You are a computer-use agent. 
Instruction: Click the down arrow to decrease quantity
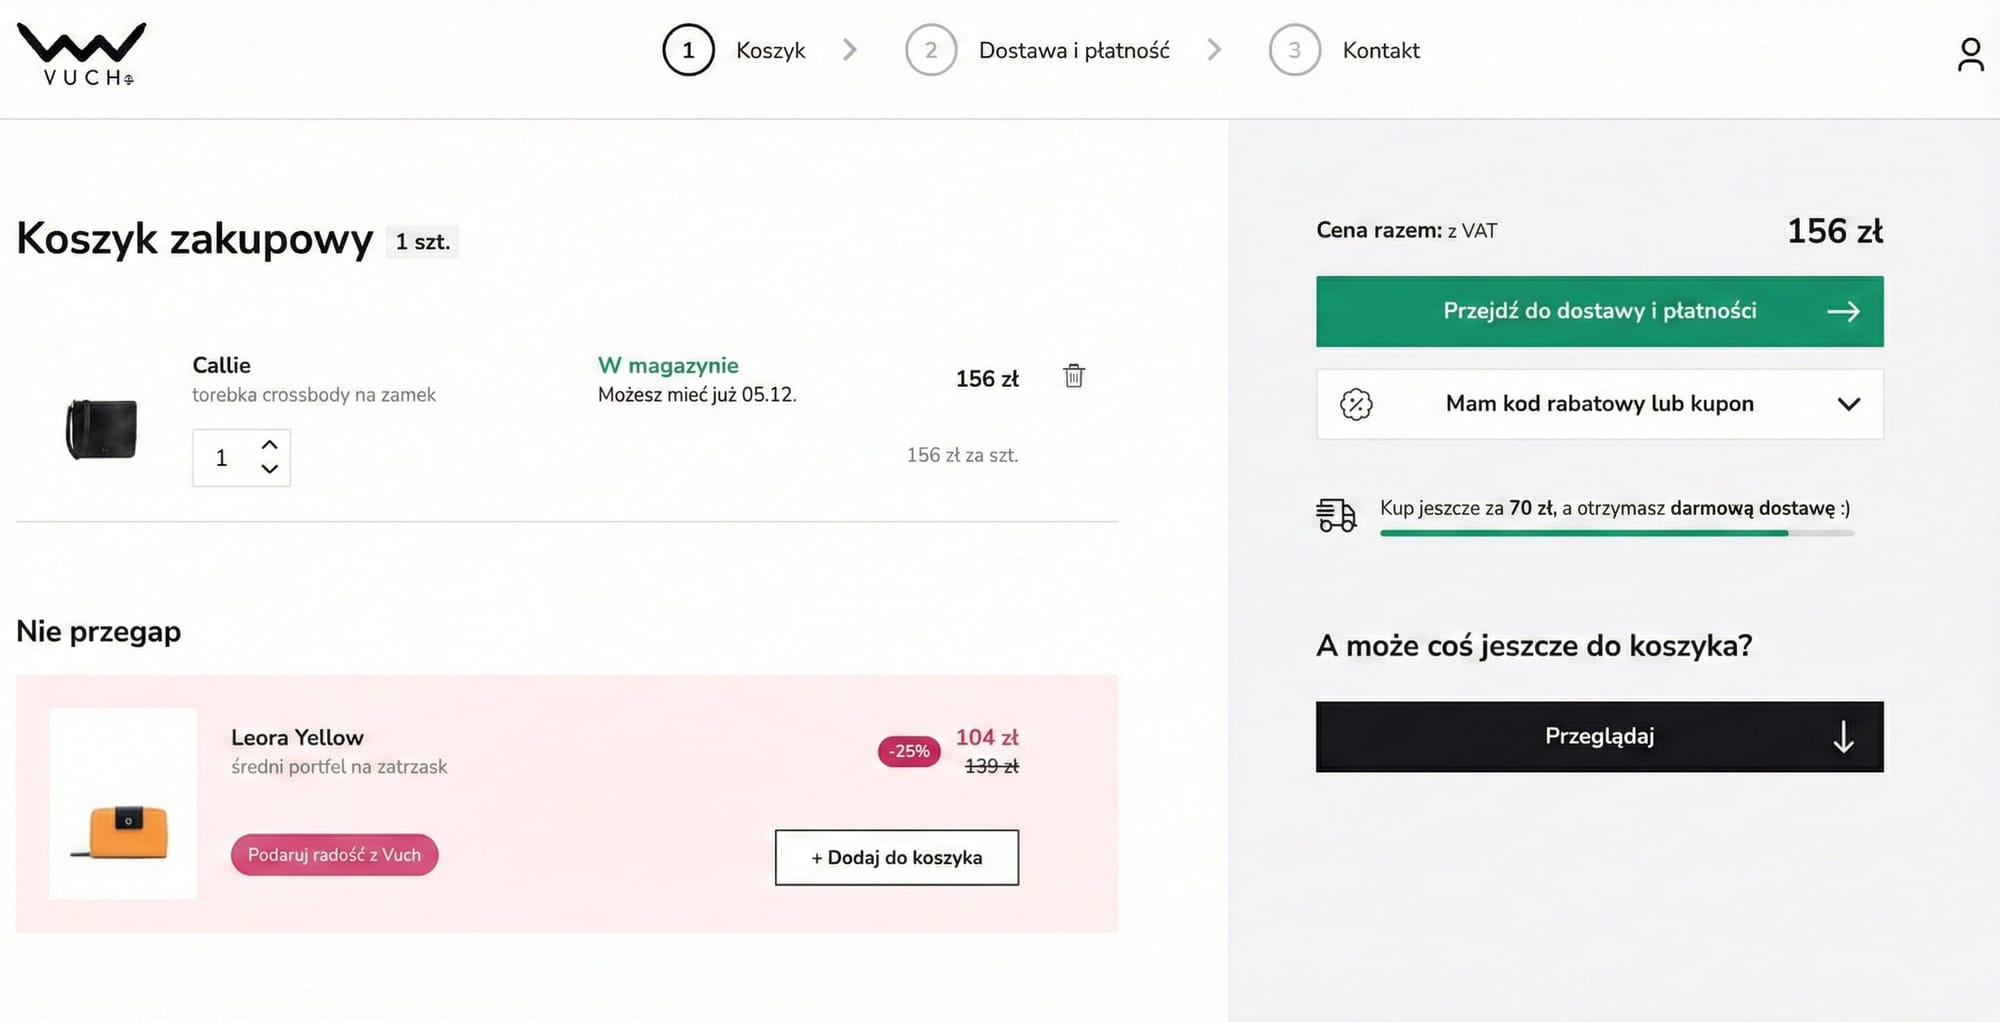(x=268, y=469)
